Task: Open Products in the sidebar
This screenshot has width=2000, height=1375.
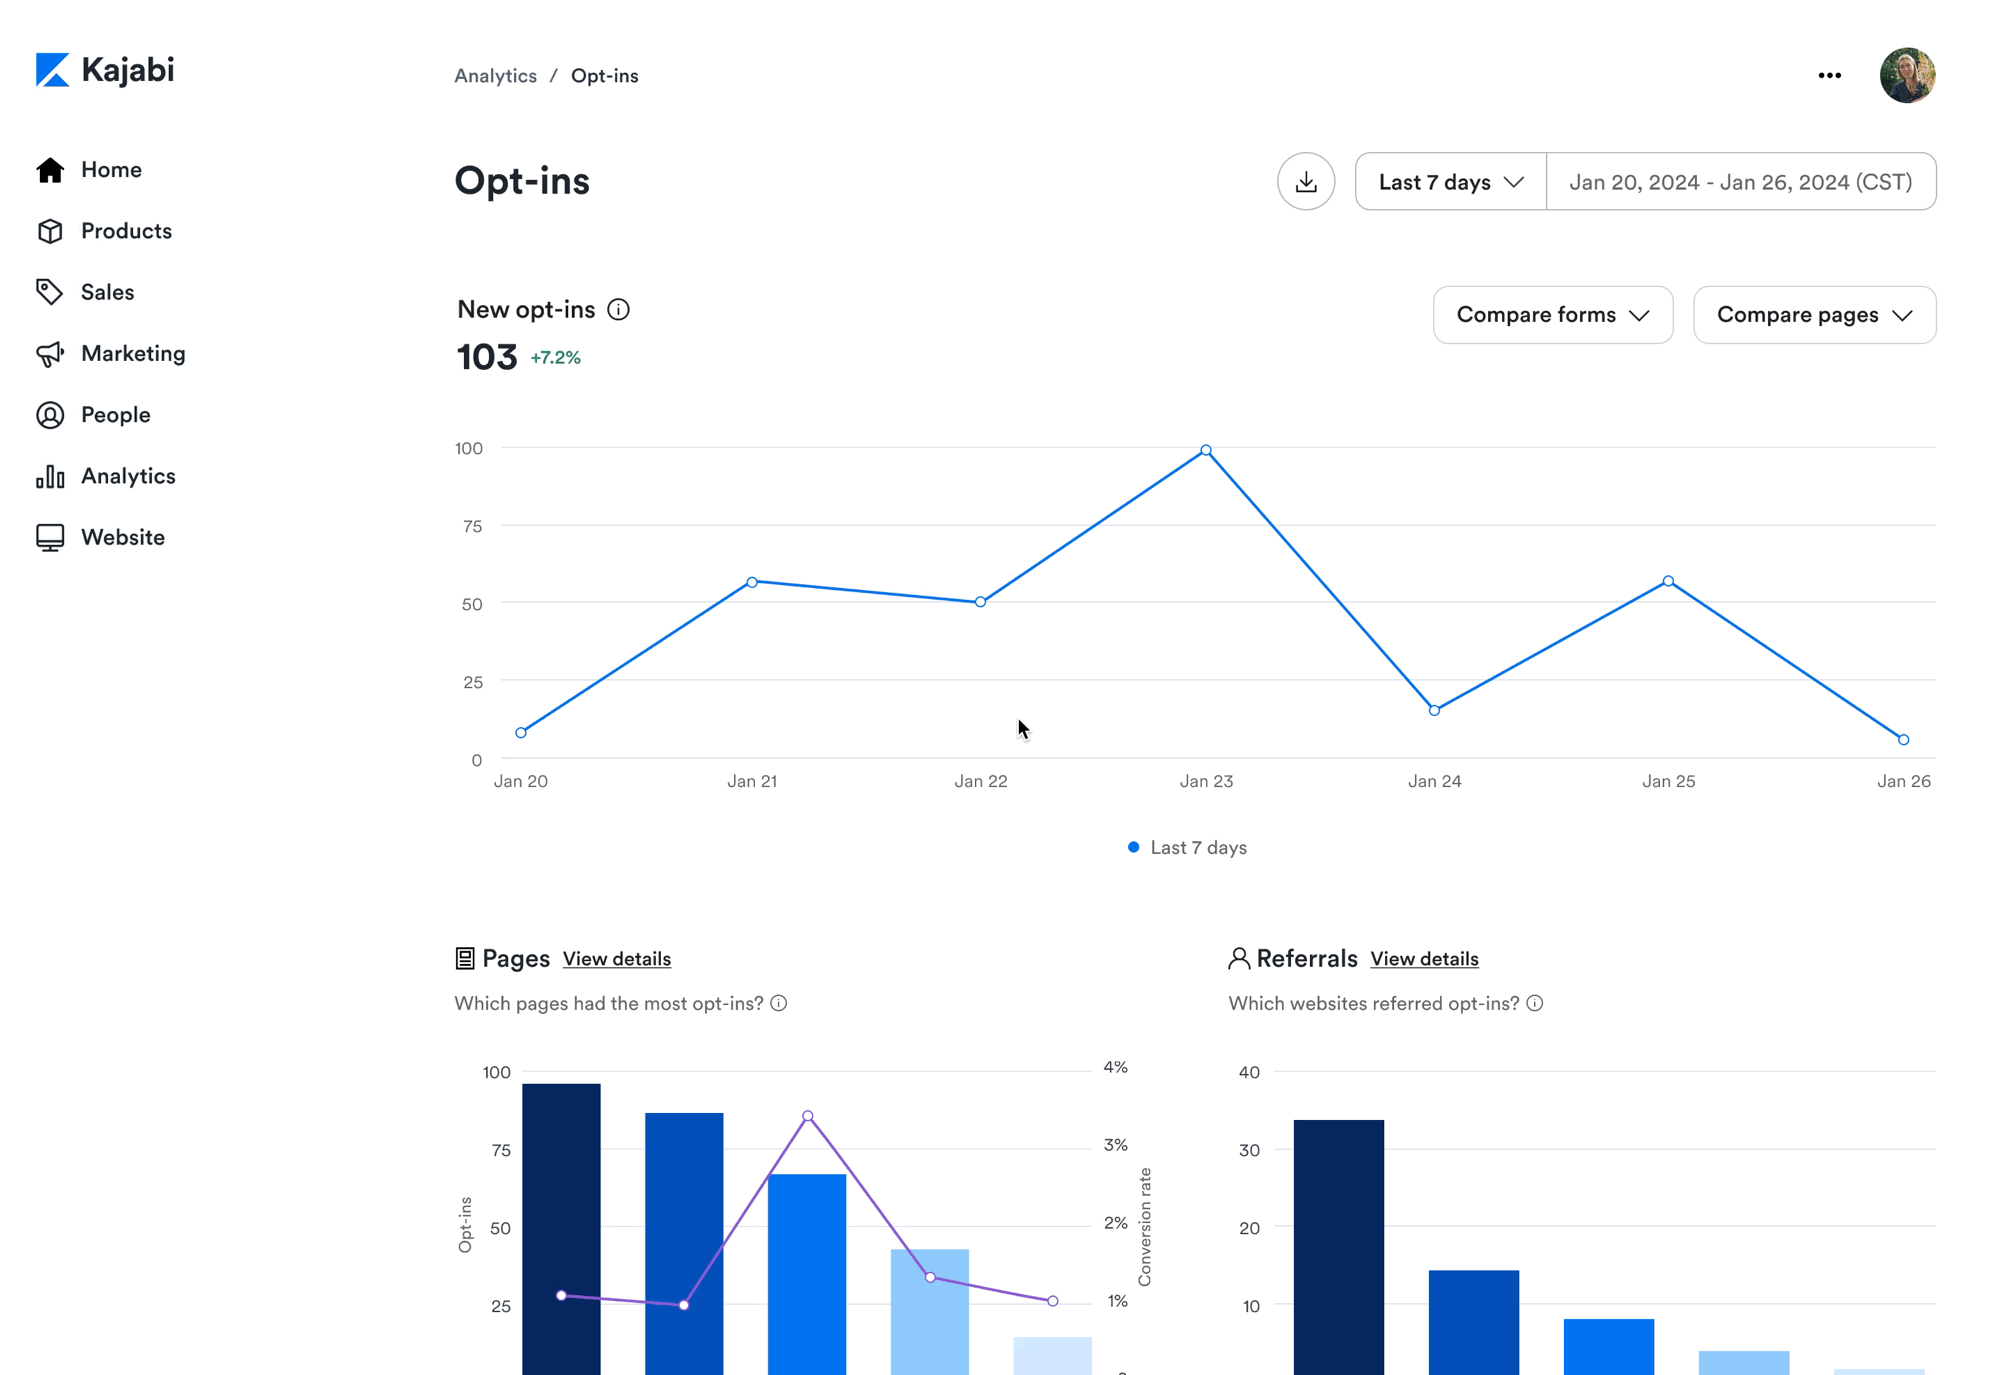Action: (126, 231)
